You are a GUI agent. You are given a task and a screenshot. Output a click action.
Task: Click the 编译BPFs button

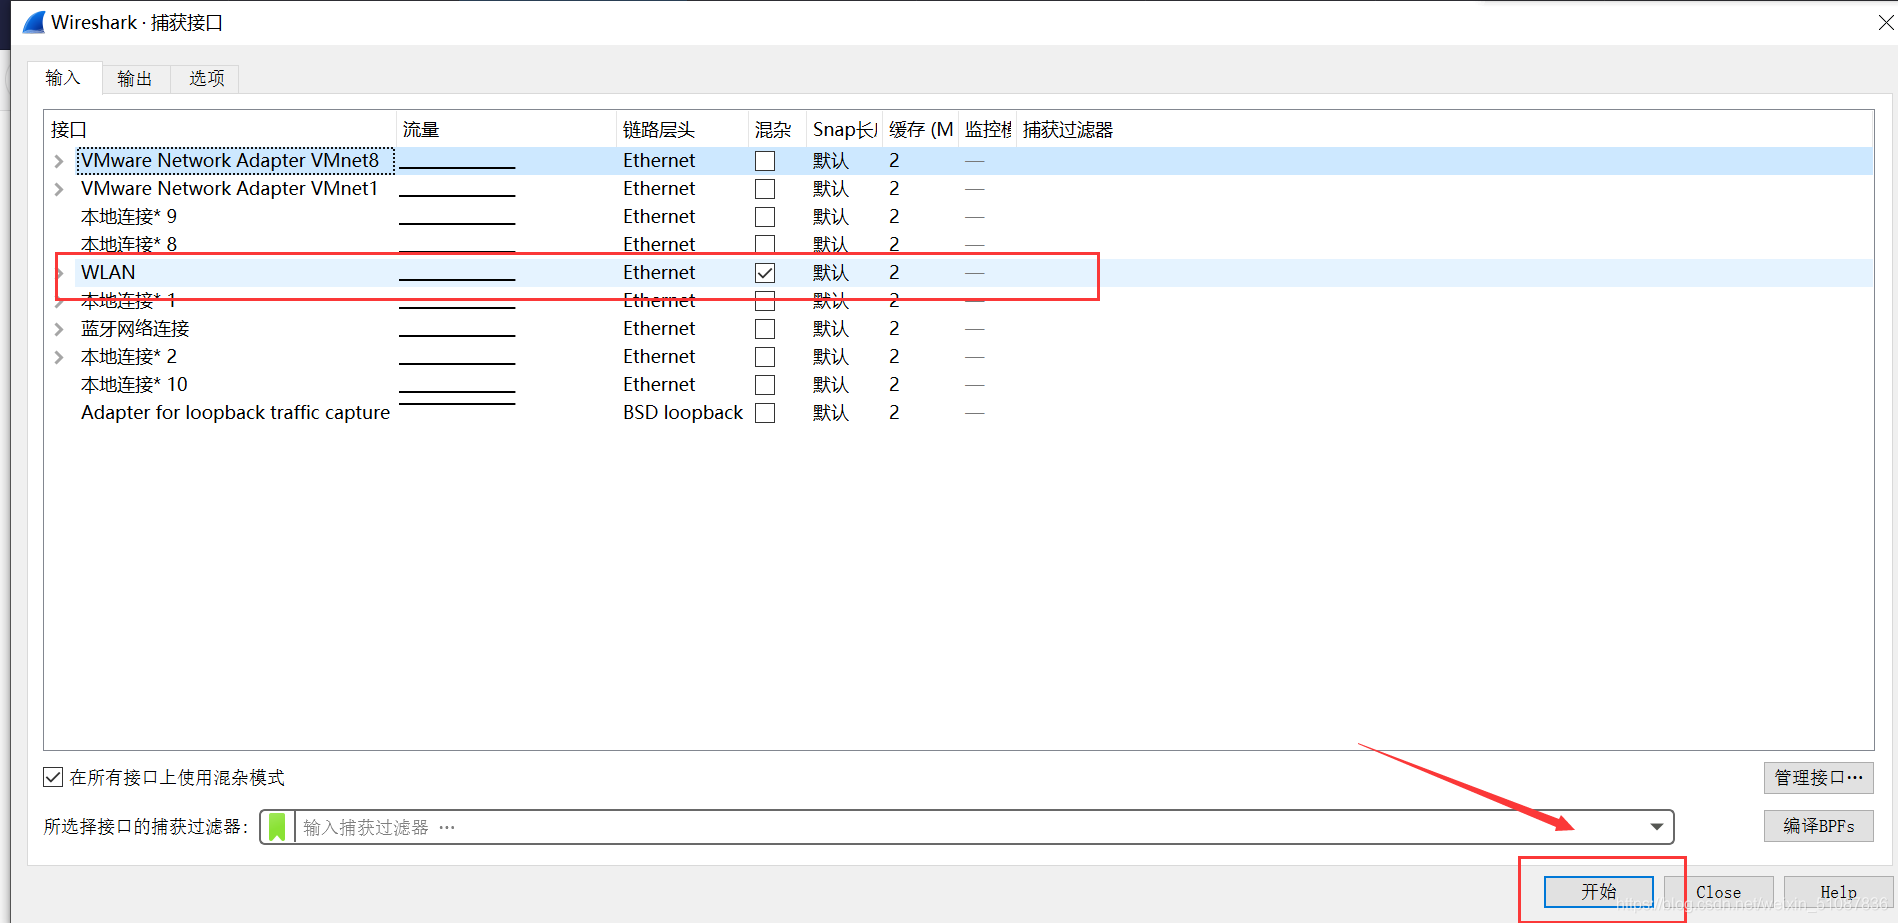[1818, 826]
